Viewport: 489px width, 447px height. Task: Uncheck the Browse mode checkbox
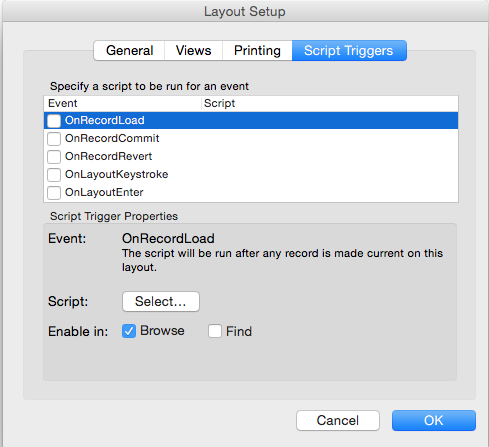pyautogui.click(x=129, y=331)
